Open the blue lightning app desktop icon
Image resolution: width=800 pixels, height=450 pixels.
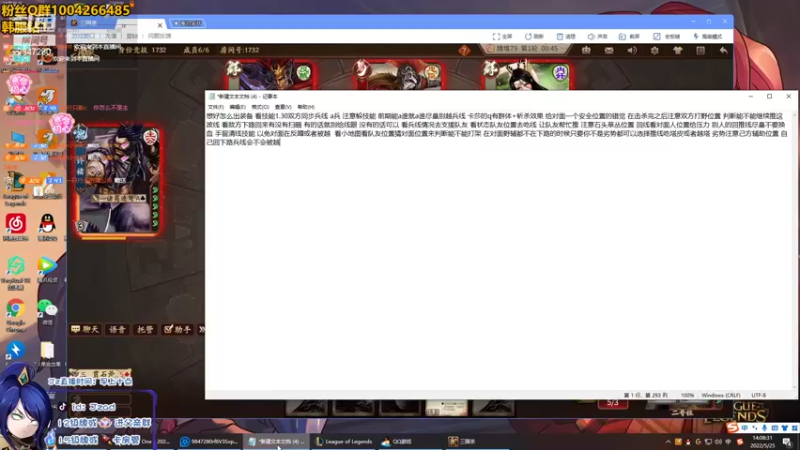(15, 351)
